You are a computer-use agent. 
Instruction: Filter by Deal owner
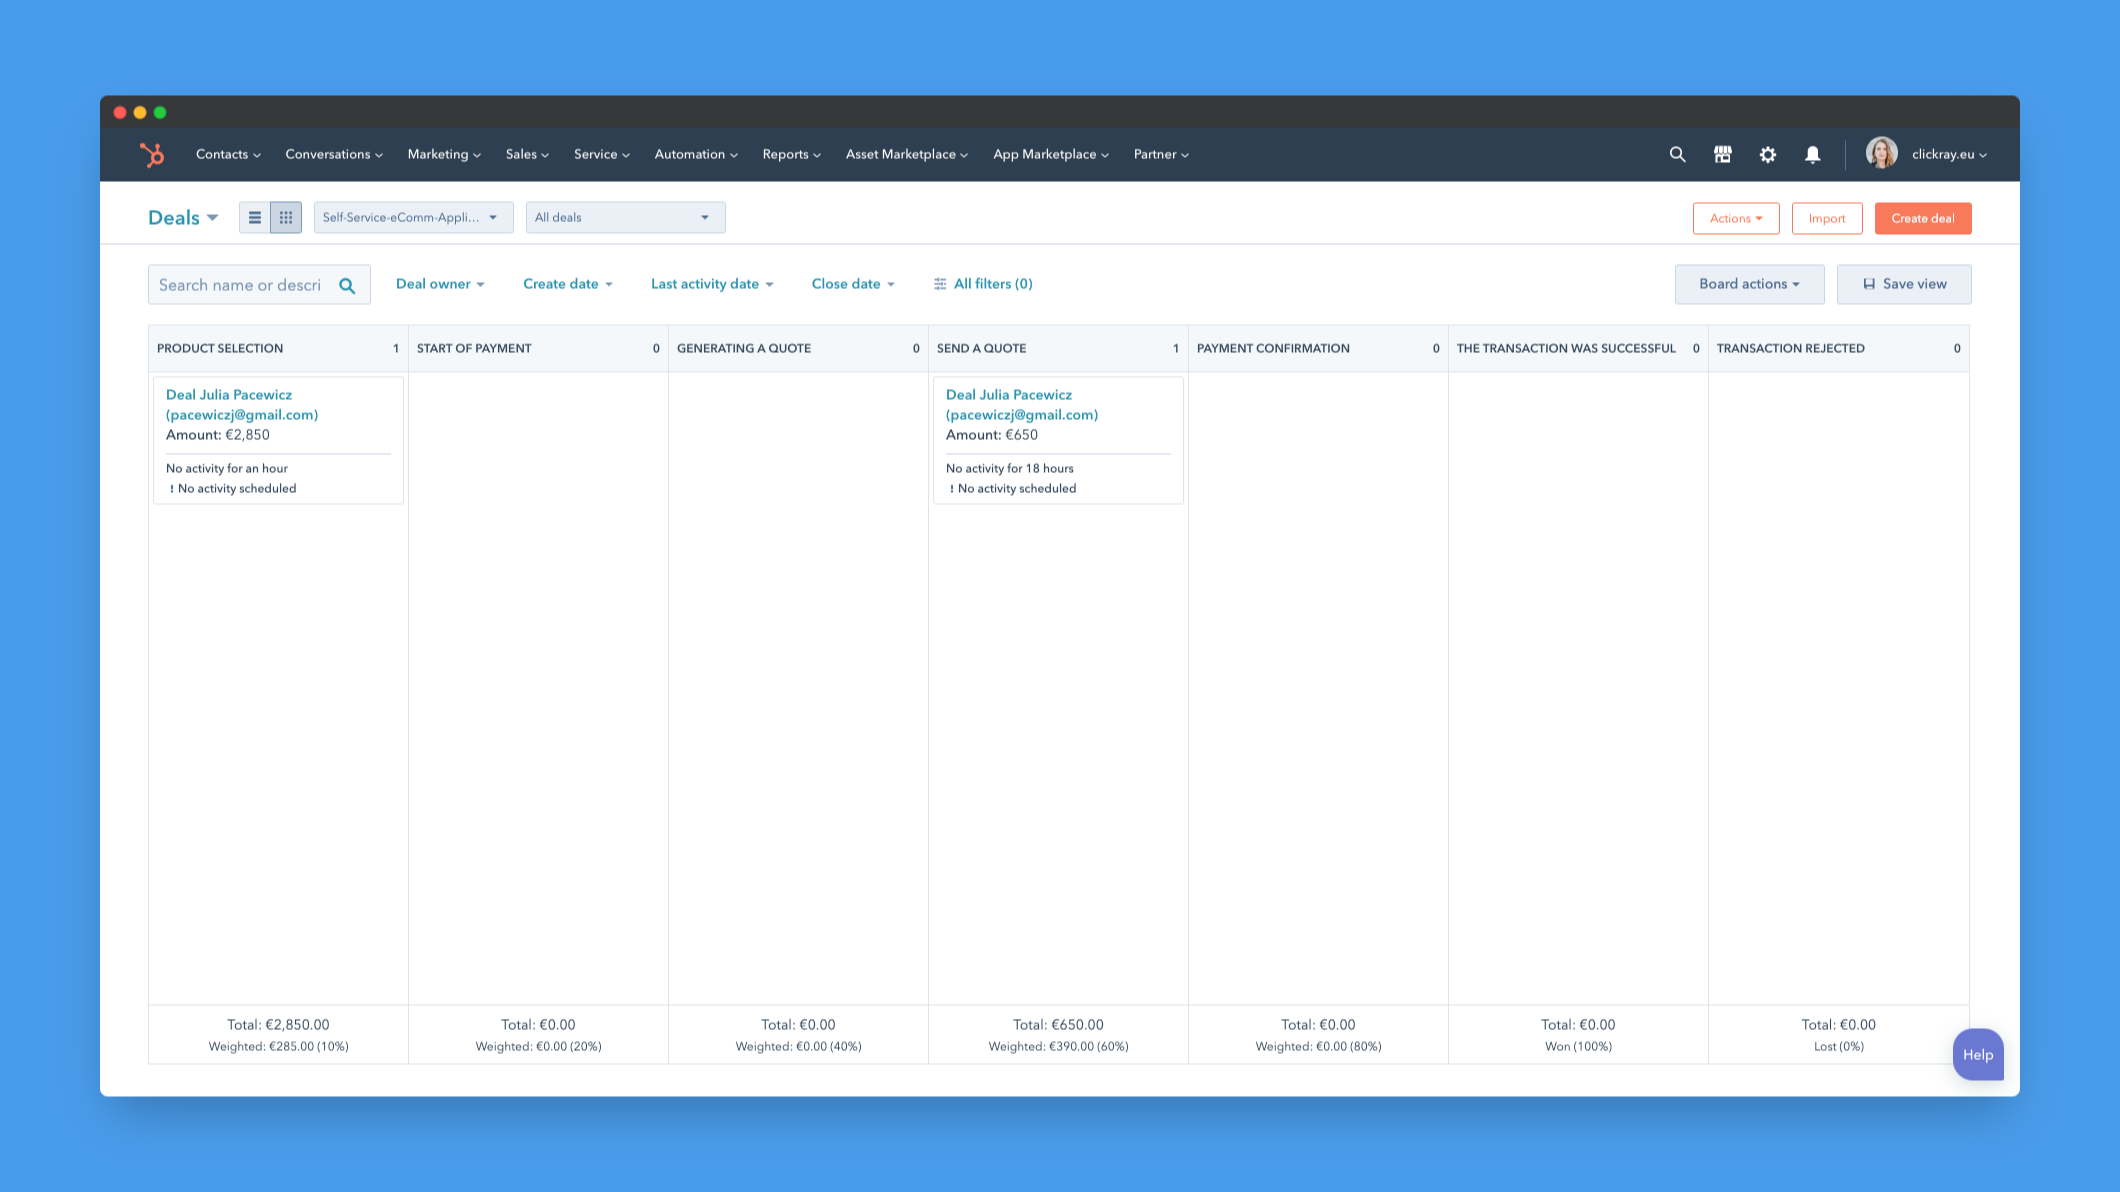(439, 283)
